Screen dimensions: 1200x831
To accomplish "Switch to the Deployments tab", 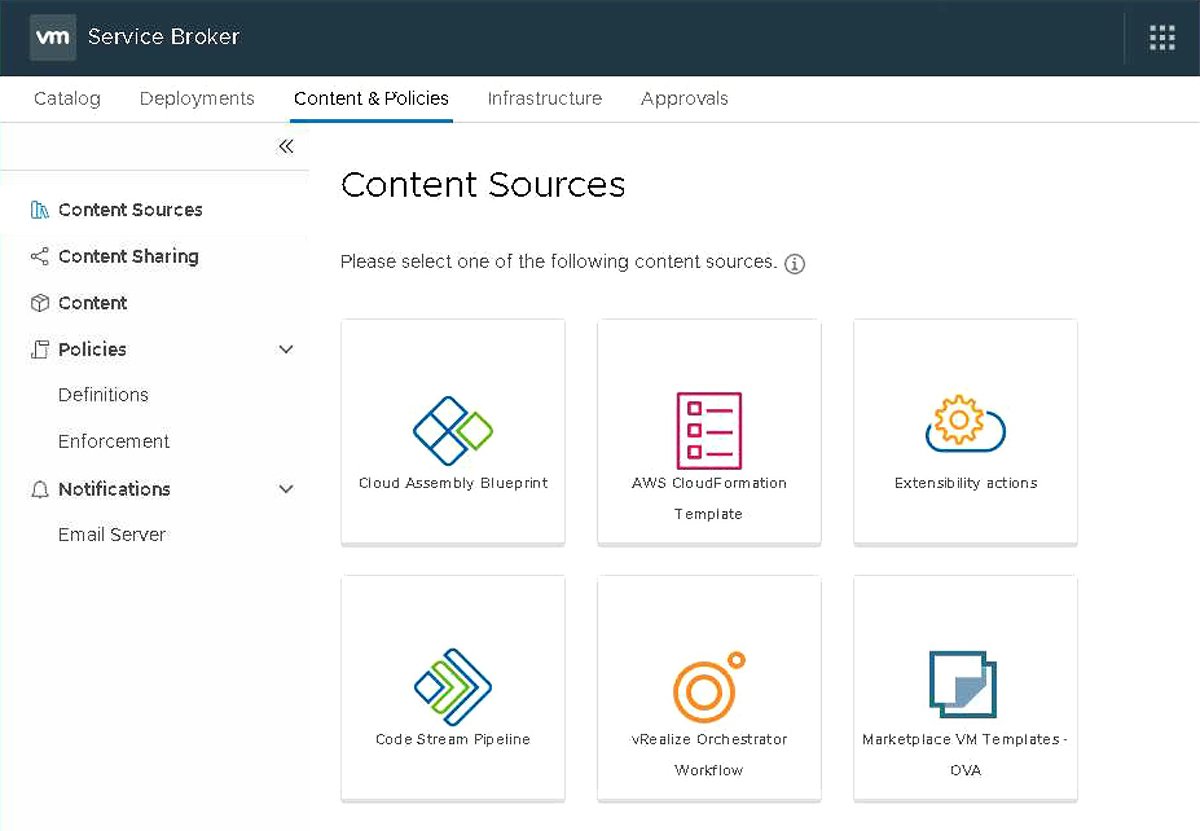I will click(x=196, y=98).
